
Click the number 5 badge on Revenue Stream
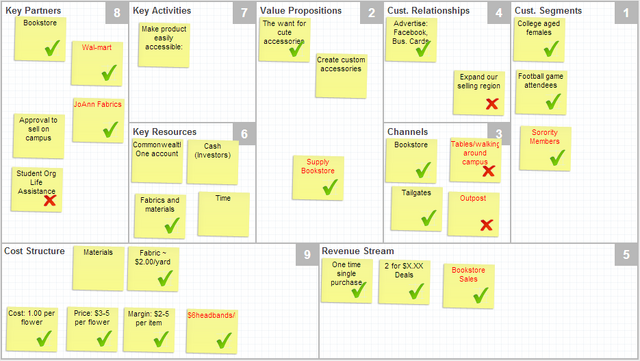coord(626,255)
